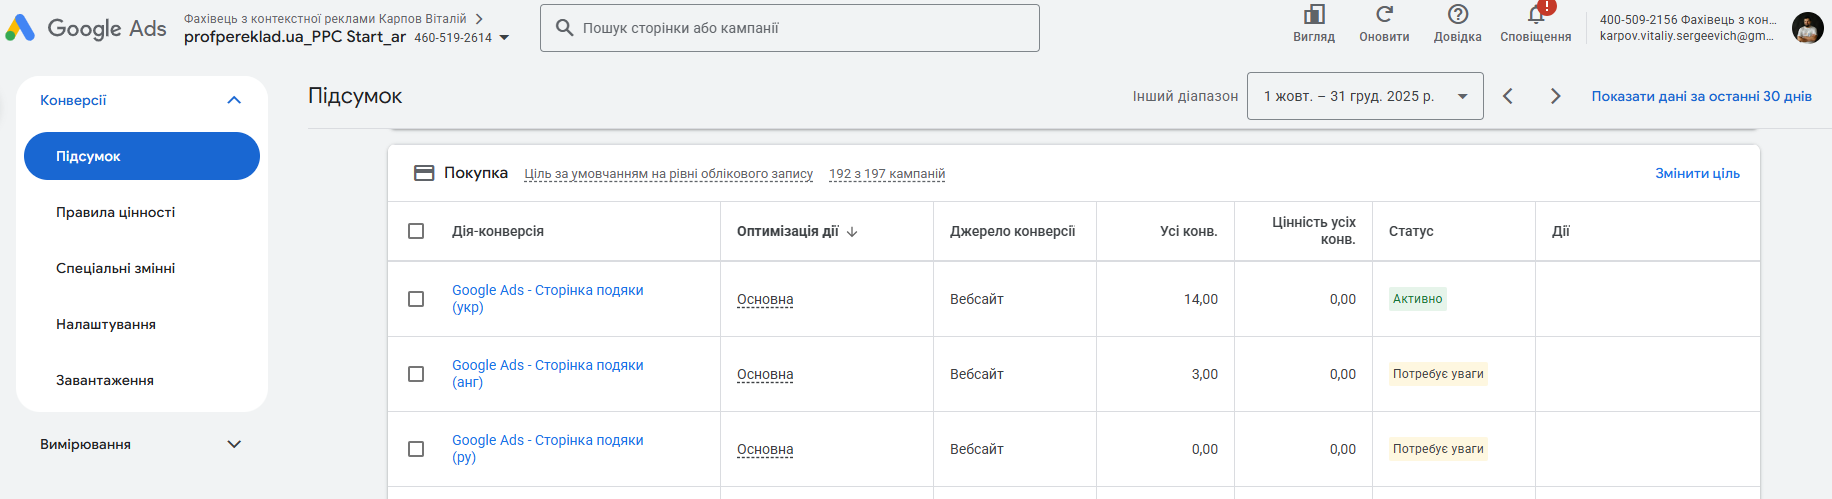The image size is (1832, 499).
Task: Collapse the Конверсії sidebar section
Action: coord(234,100)
